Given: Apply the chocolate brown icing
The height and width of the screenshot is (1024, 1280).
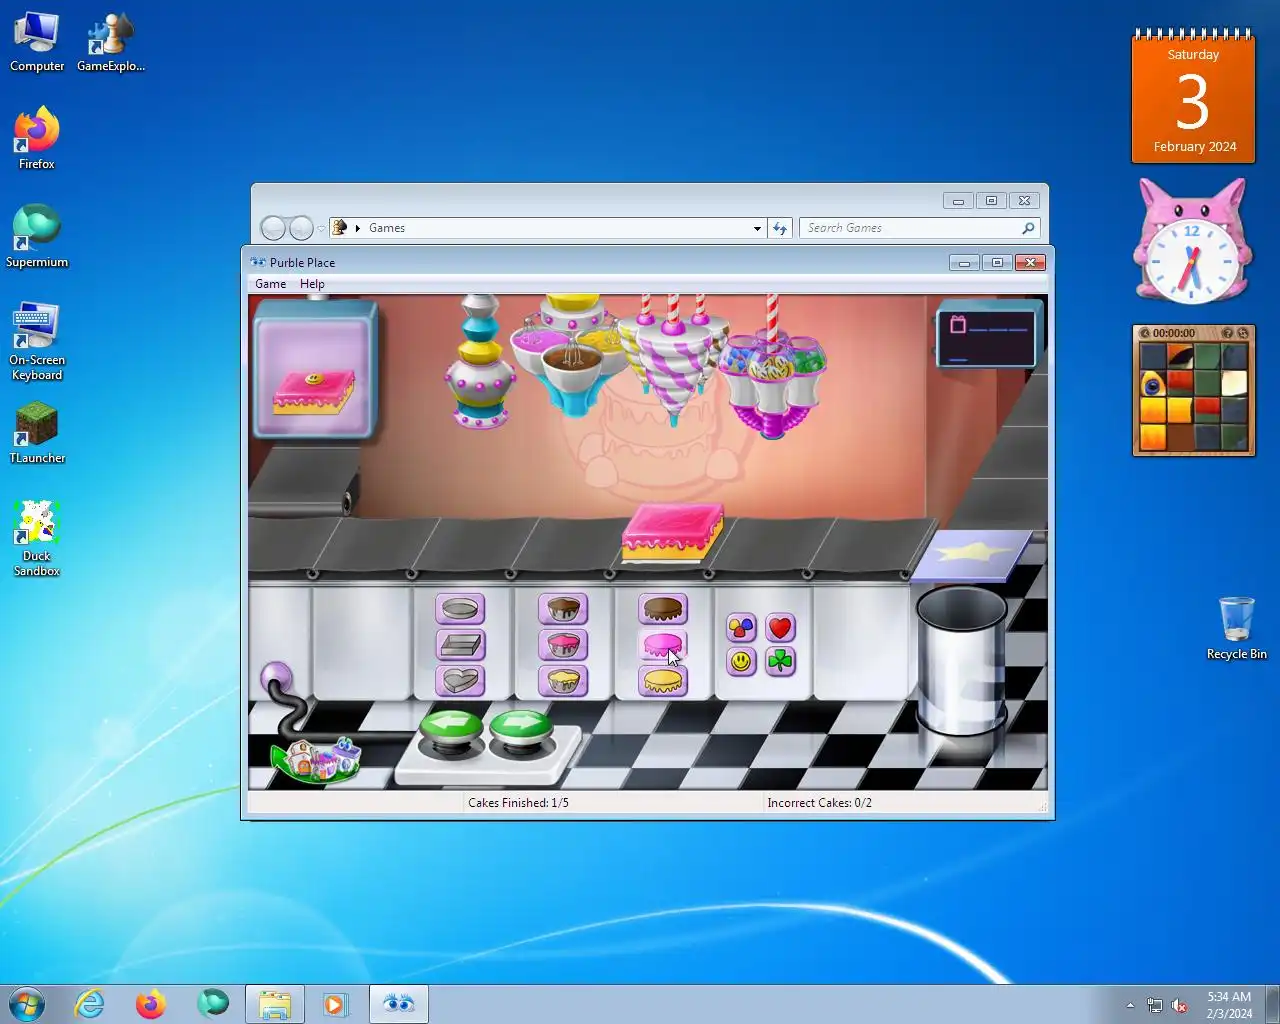Looking at the screenshot, I should click(x=663, y=609).
